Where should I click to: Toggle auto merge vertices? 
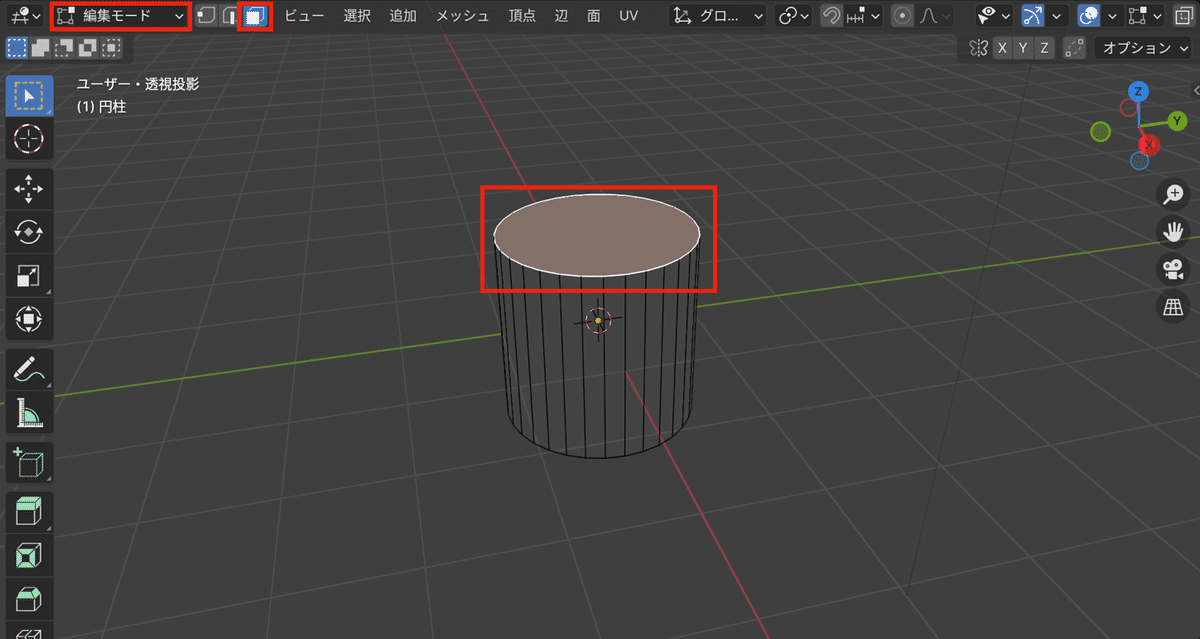click(1075, 48)
